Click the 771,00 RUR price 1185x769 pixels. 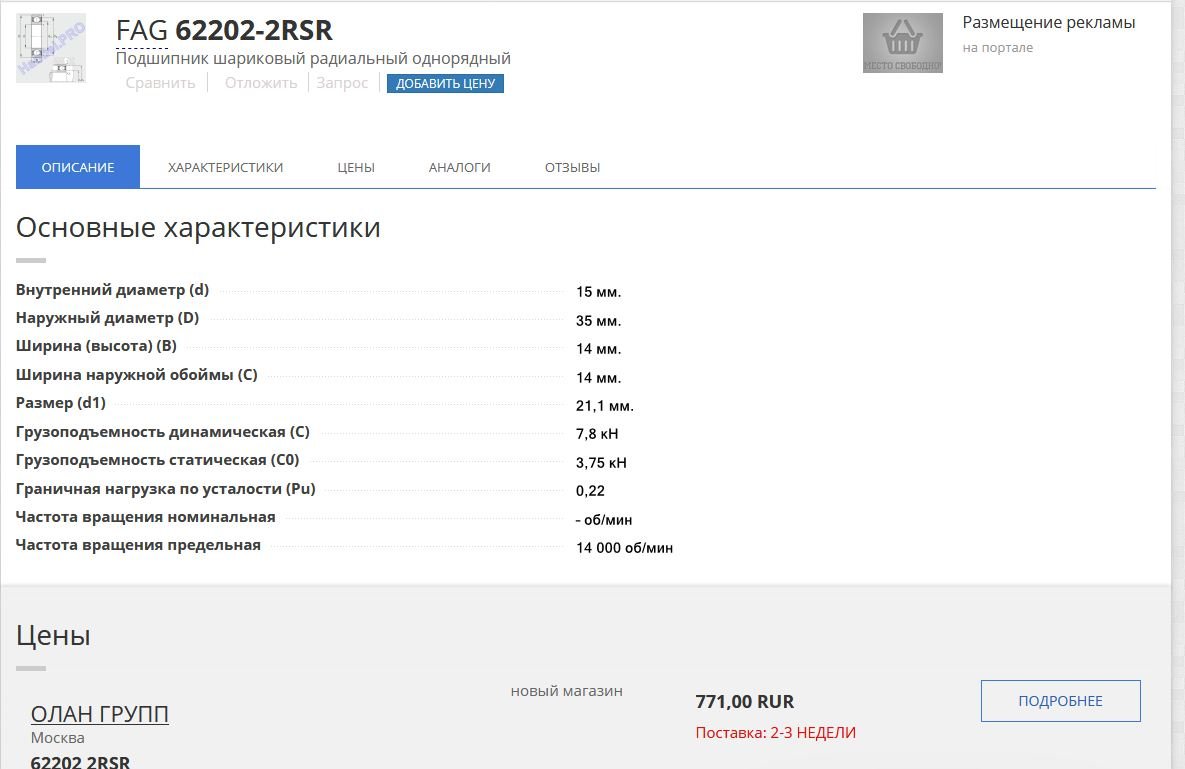pyautogui.click(x=744, y=702)
